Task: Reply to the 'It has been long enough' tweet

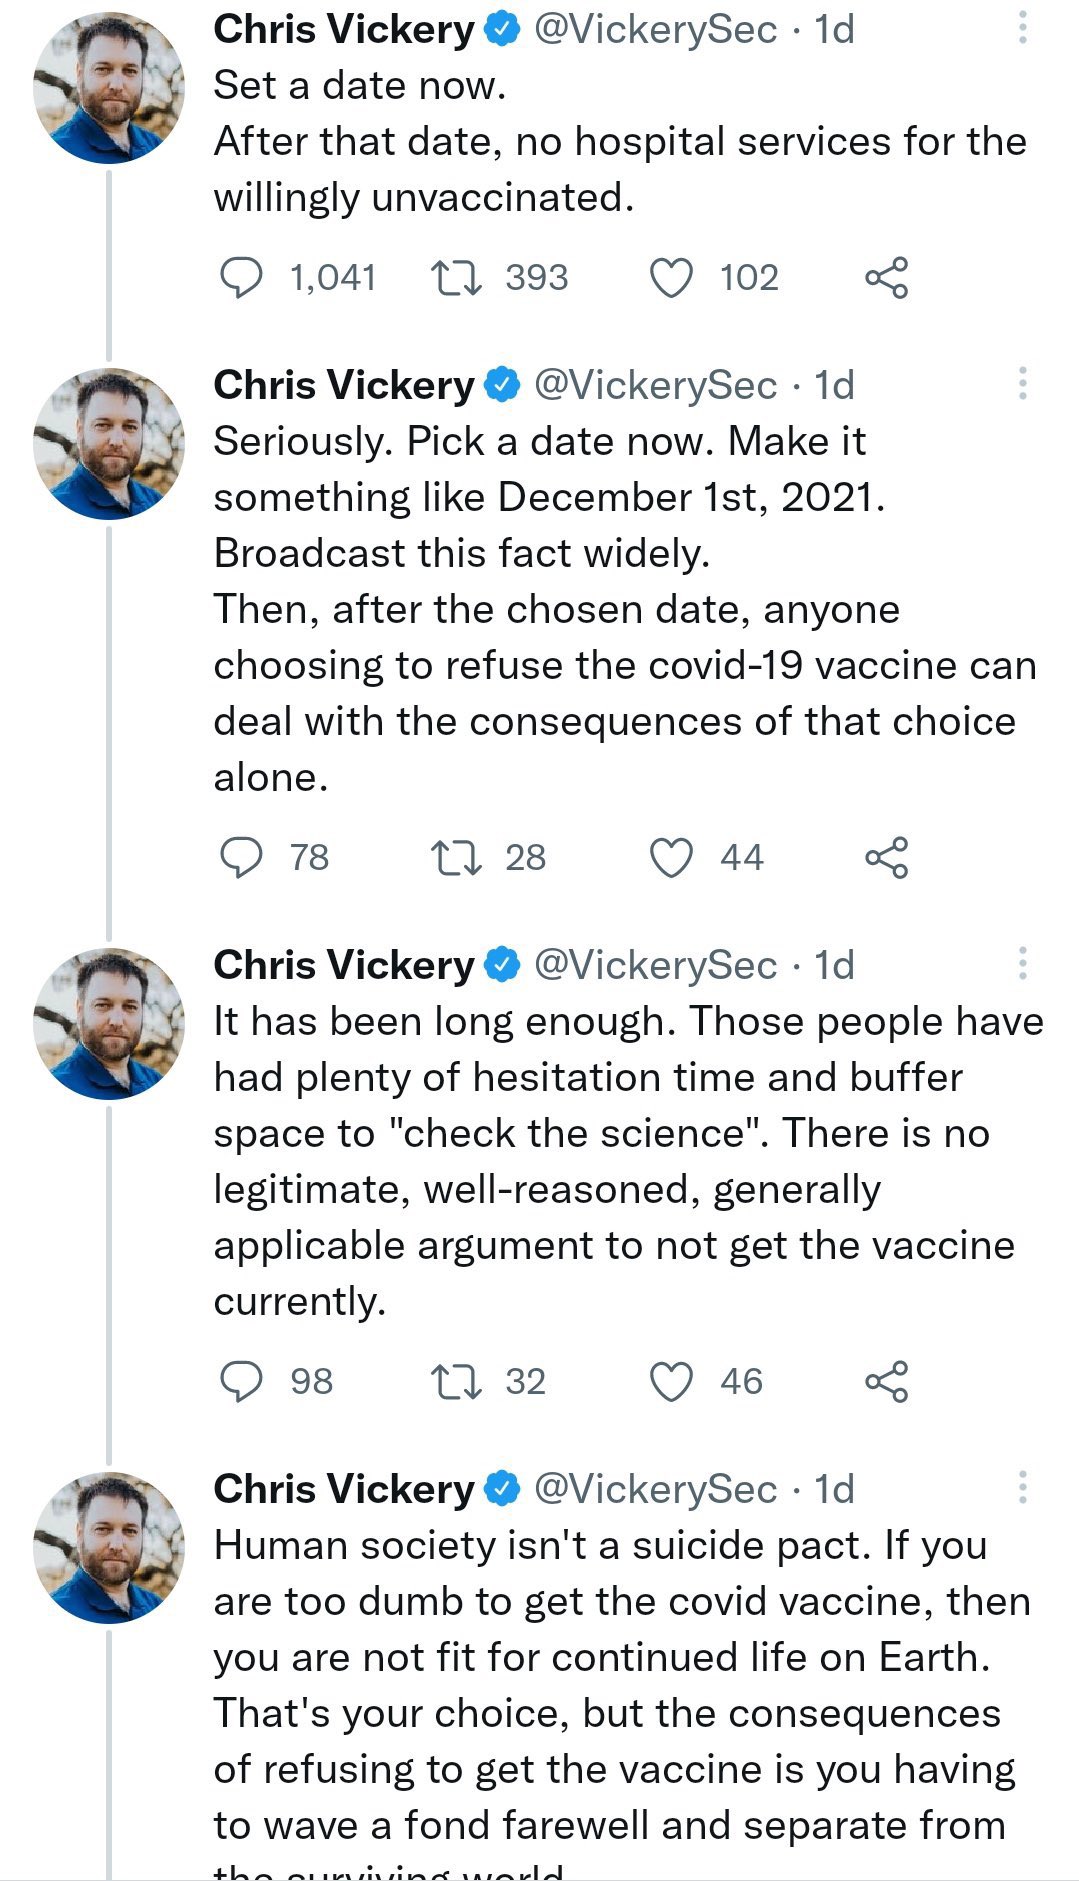Action: click(241, 1381)
